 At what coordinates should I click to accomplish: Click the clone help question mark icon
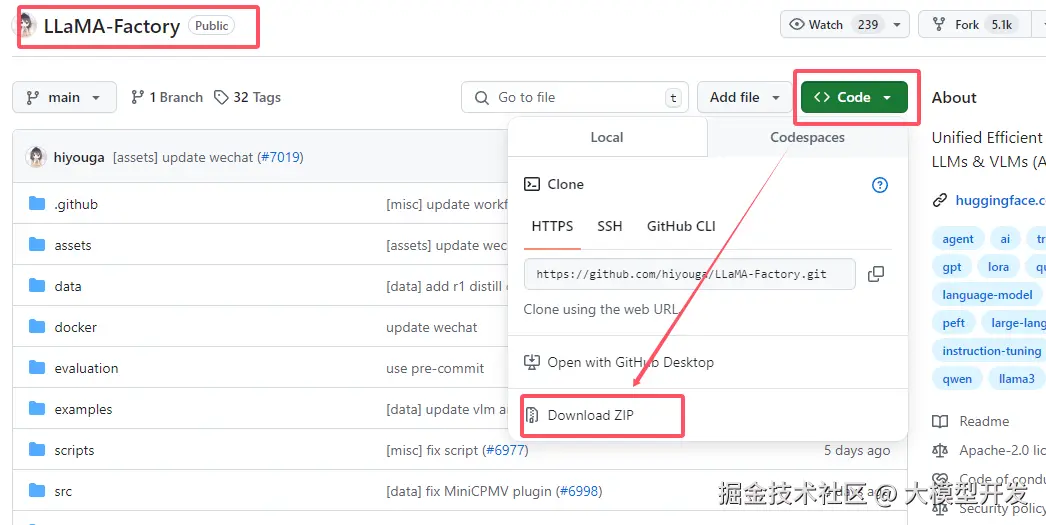(x=880, y=185)
